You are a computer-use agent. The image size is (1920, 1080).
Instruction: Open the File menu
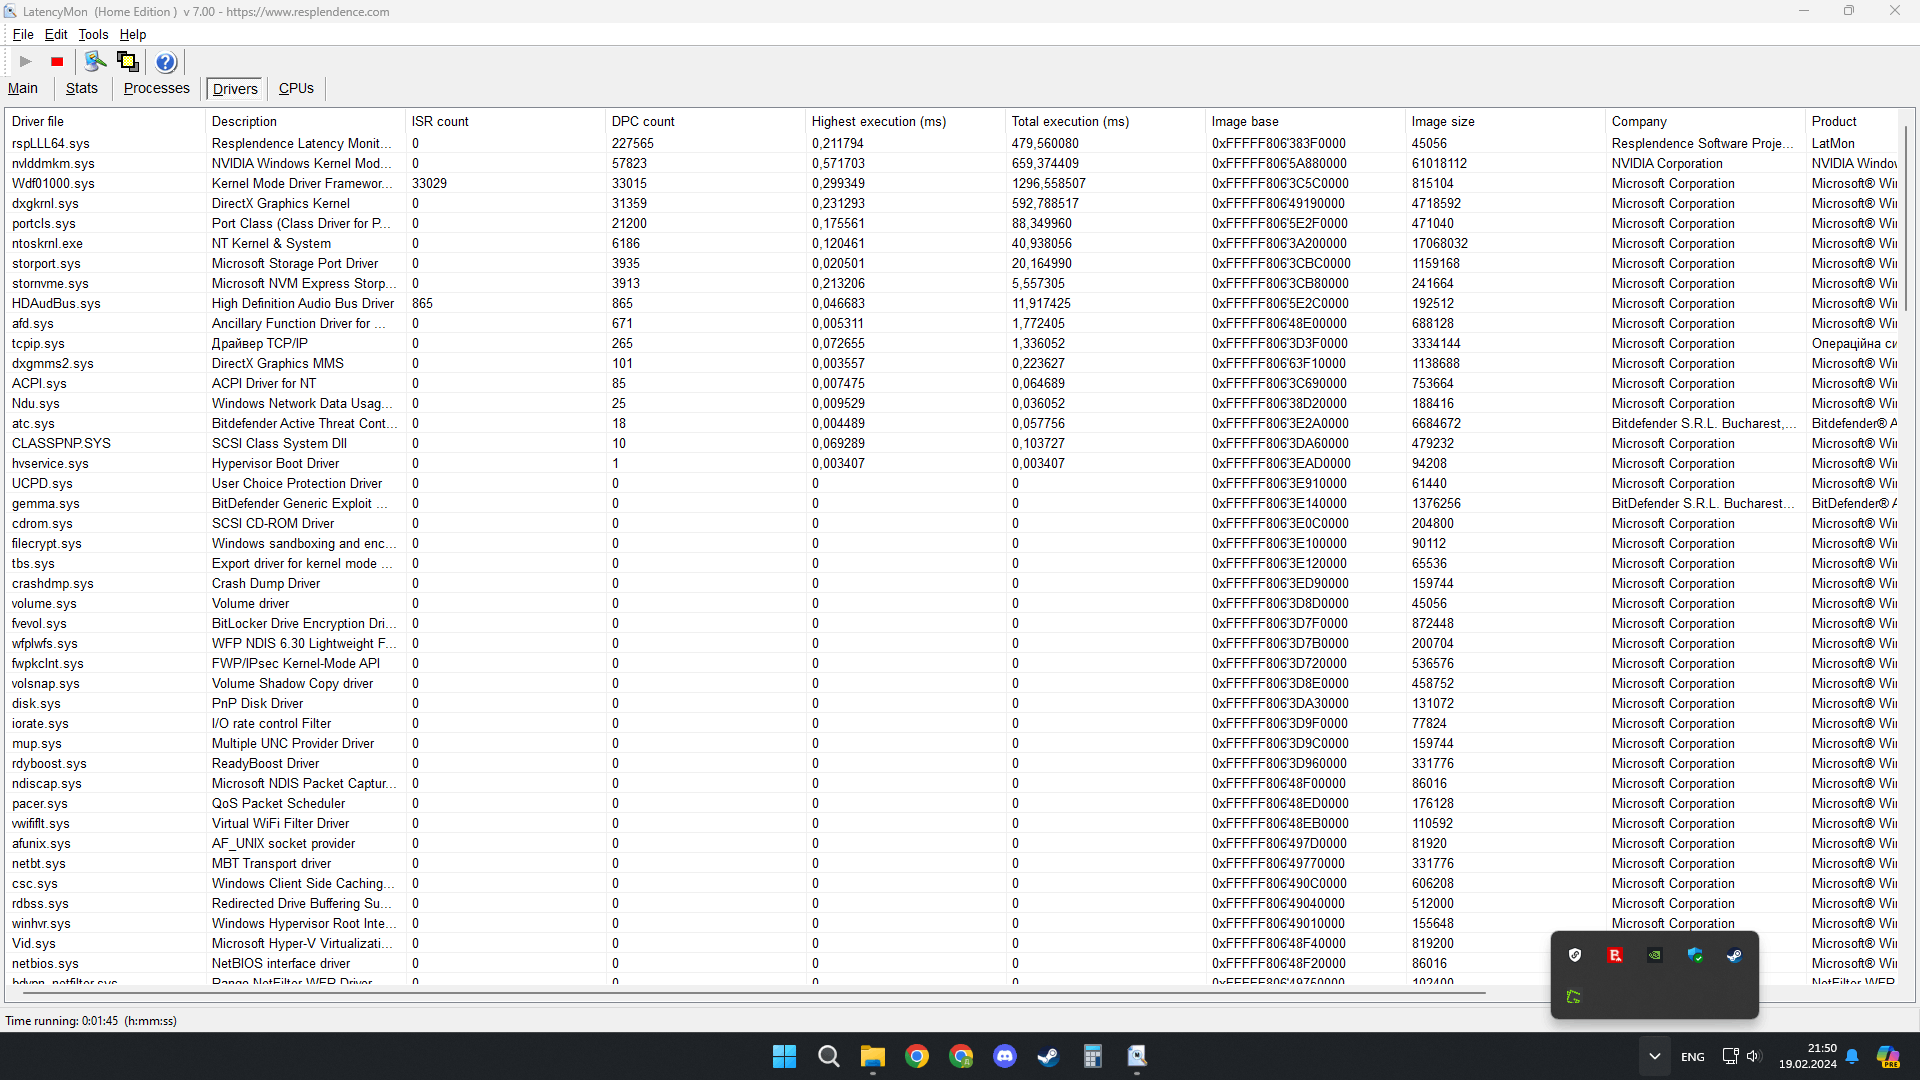pos(21,33)
